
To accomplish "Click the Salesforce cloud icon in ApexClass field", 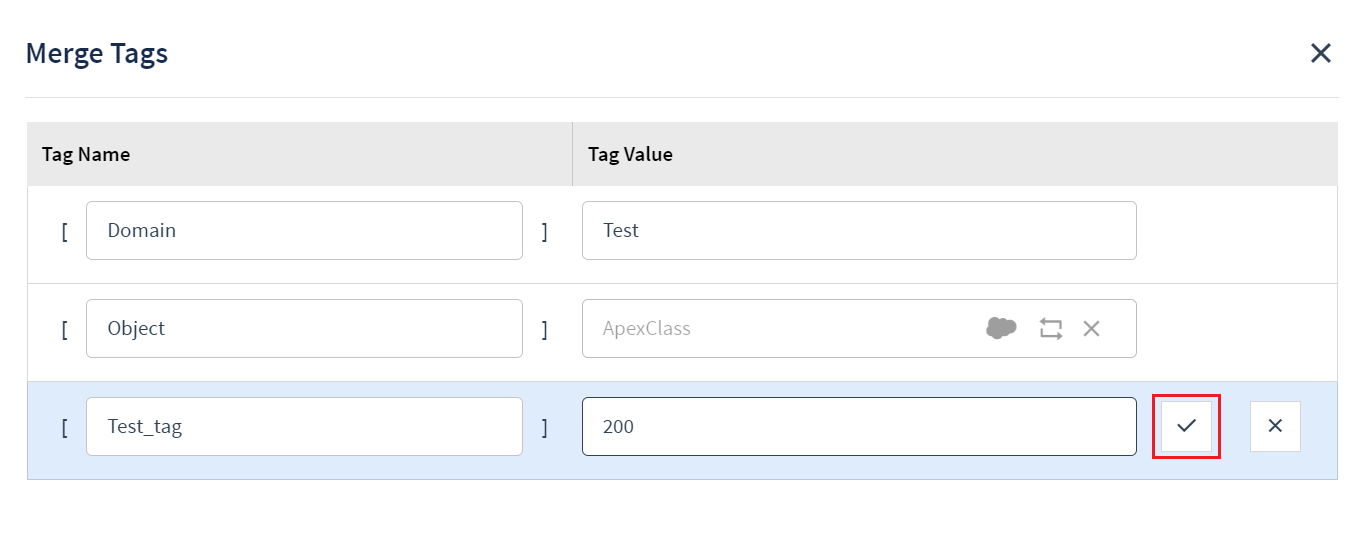I will (1001, 328).
